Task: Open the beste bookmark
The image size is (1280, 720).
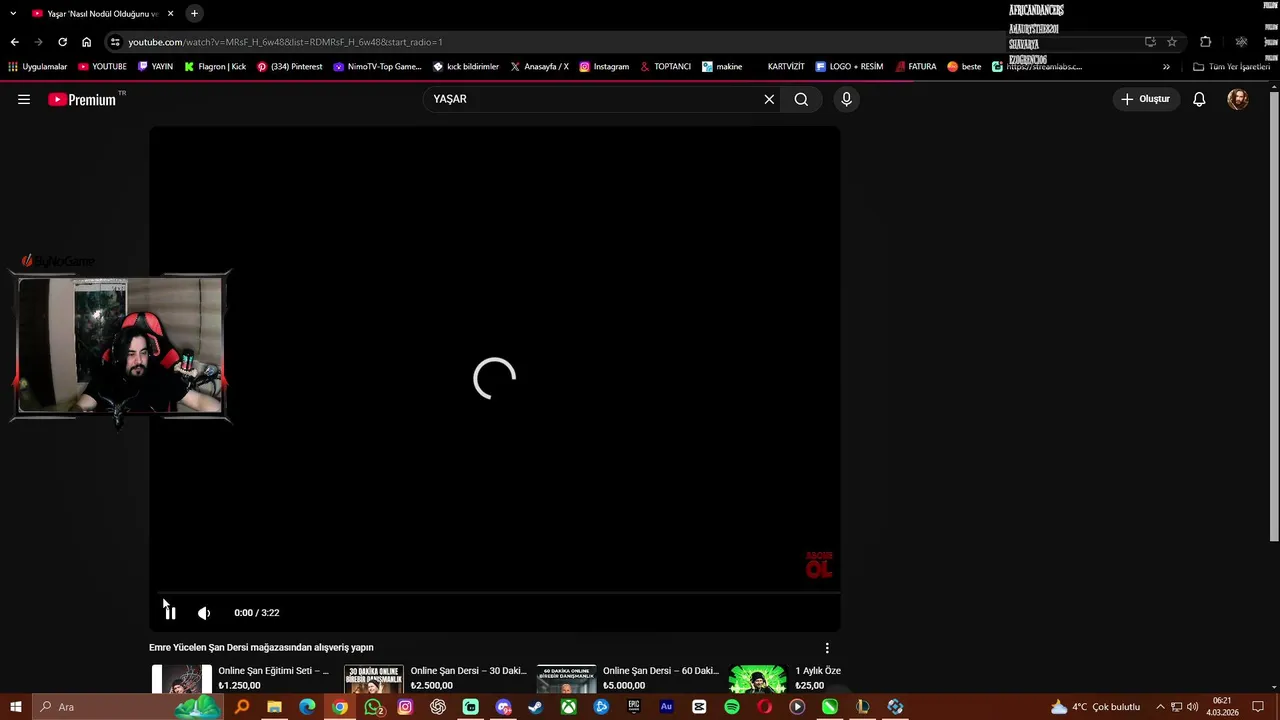Action: pos(964,67)
